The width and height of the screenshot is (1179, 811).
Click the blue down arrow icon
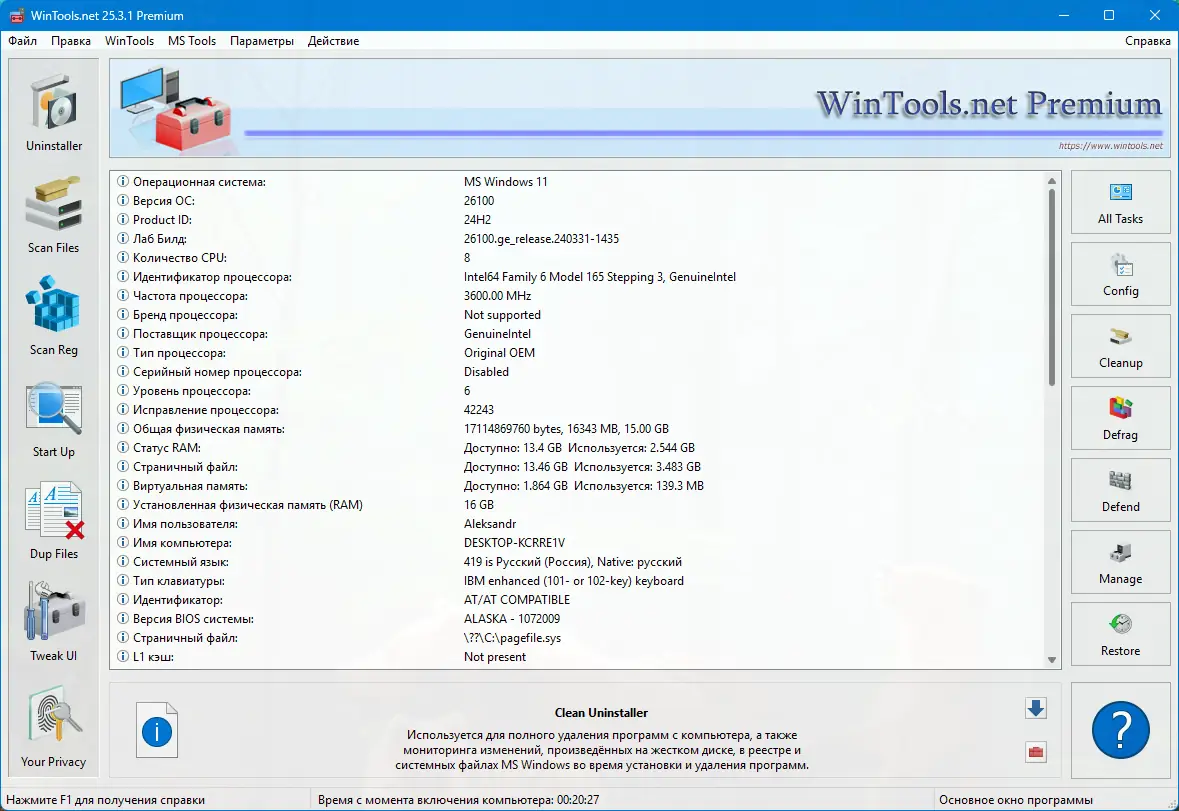pos(1036,708)
